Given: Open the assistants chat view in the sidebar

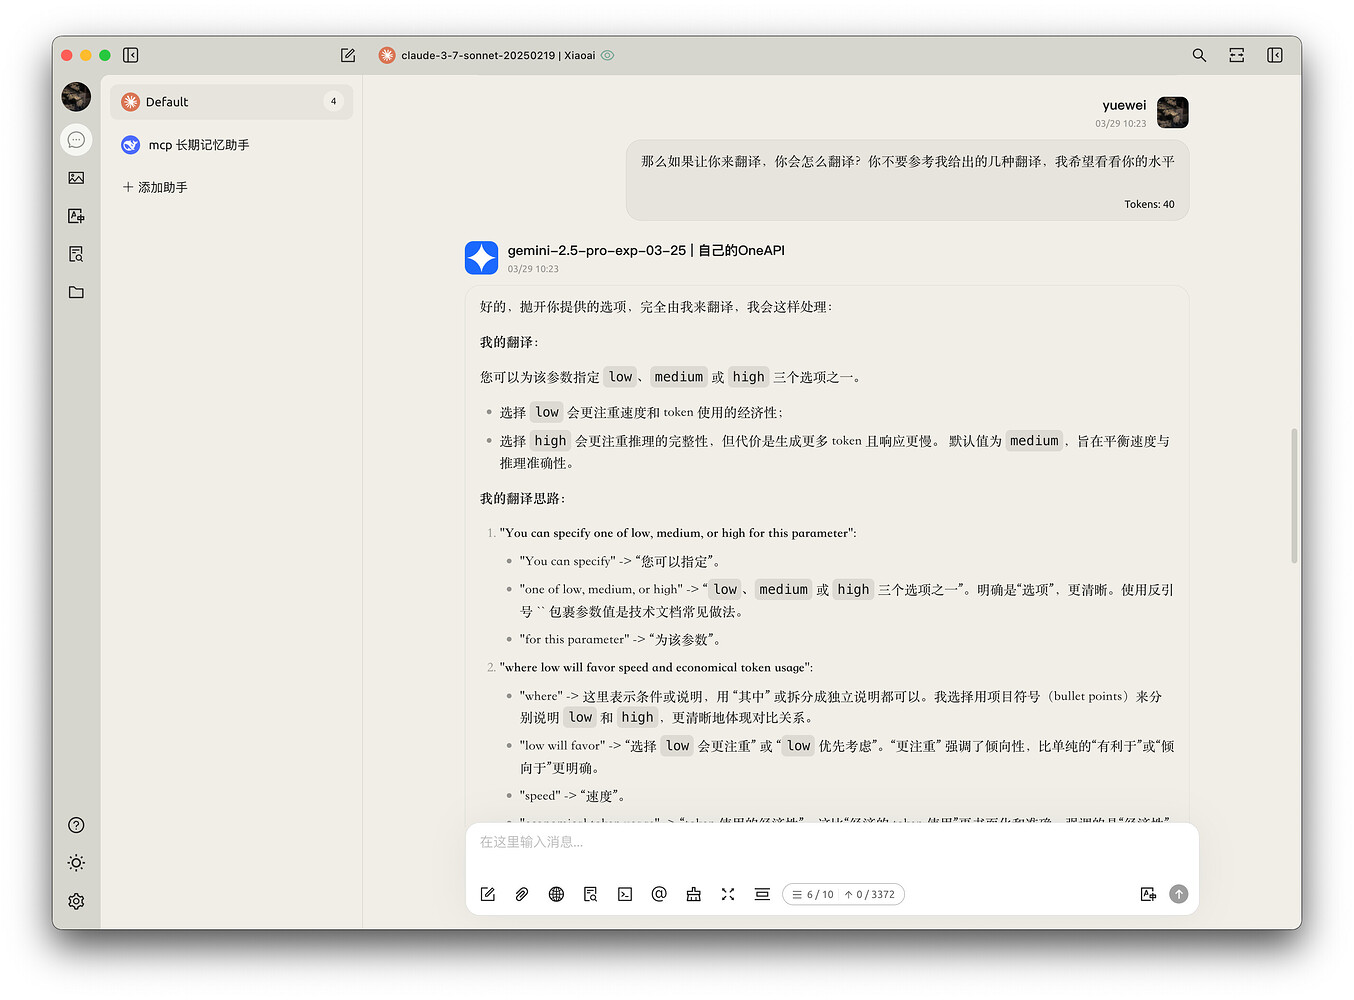Looking at the screenshot, I should click(76, 140).
